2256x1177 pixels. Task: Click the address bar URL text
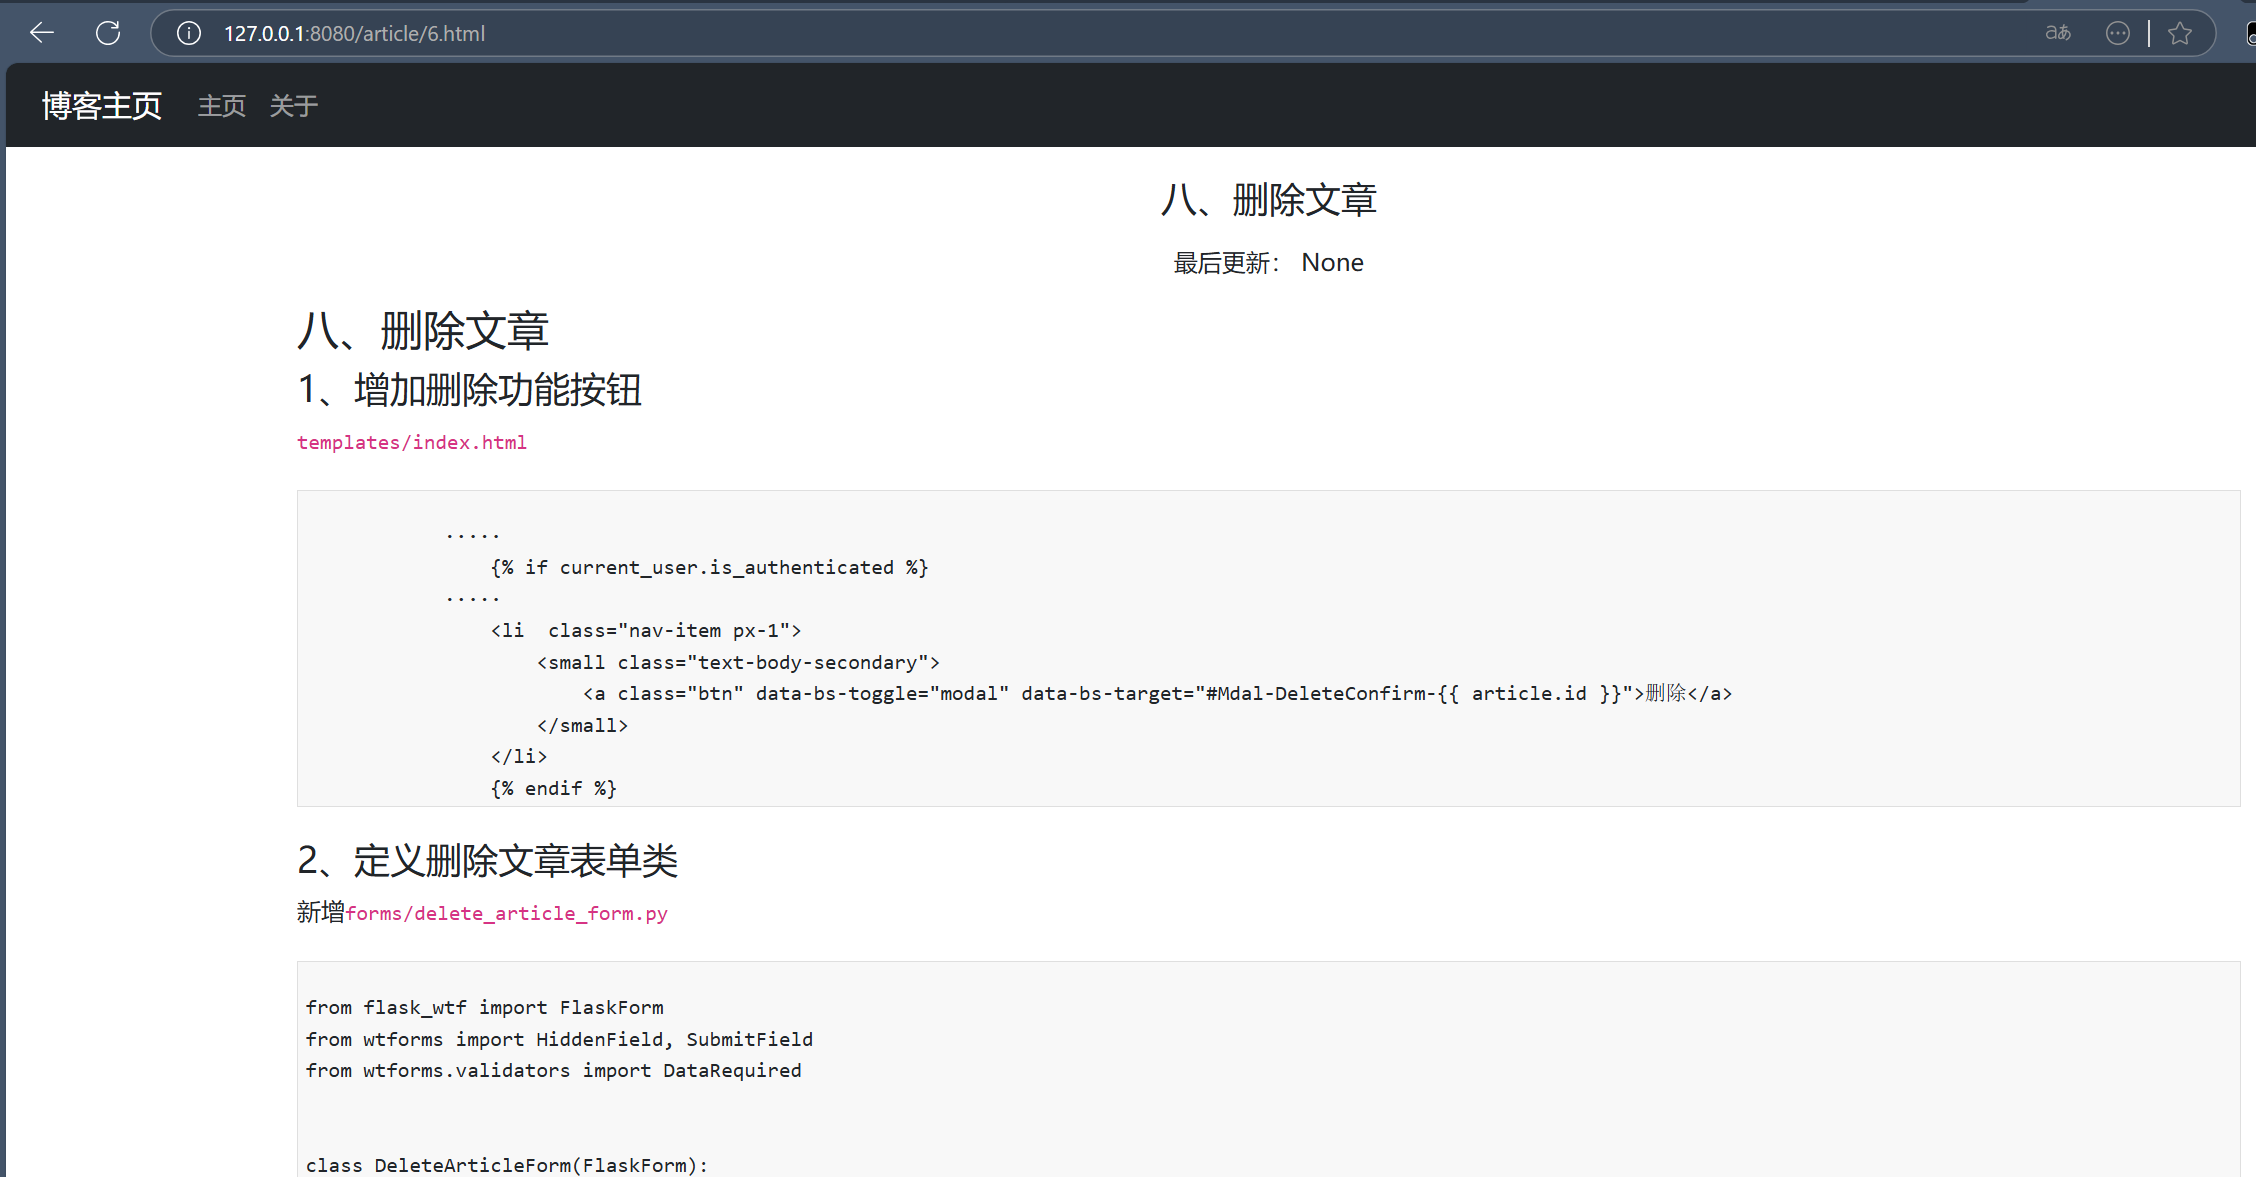354,33
